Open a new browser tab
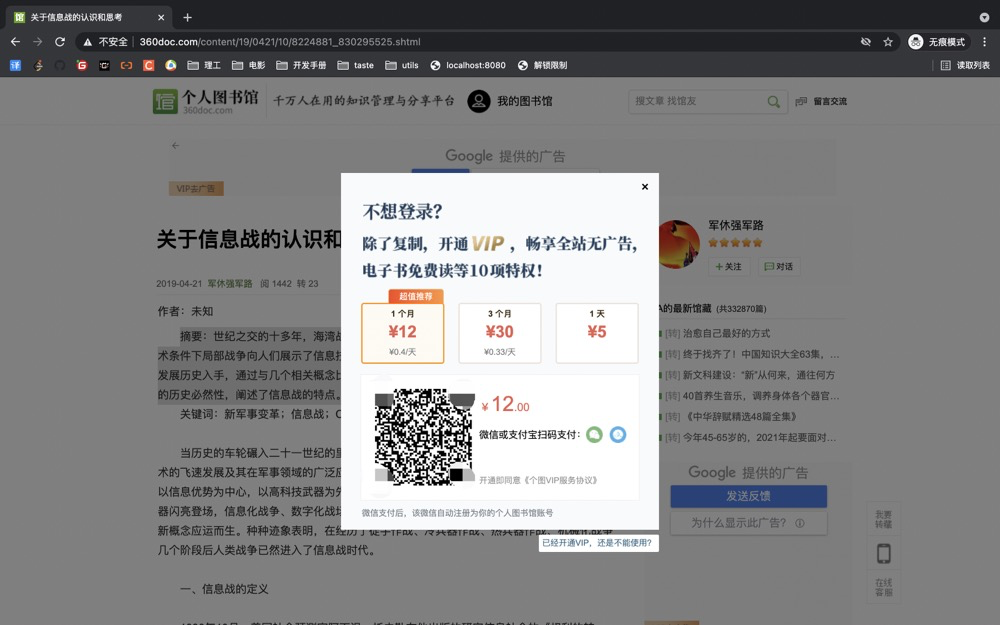 coord(188,17)
